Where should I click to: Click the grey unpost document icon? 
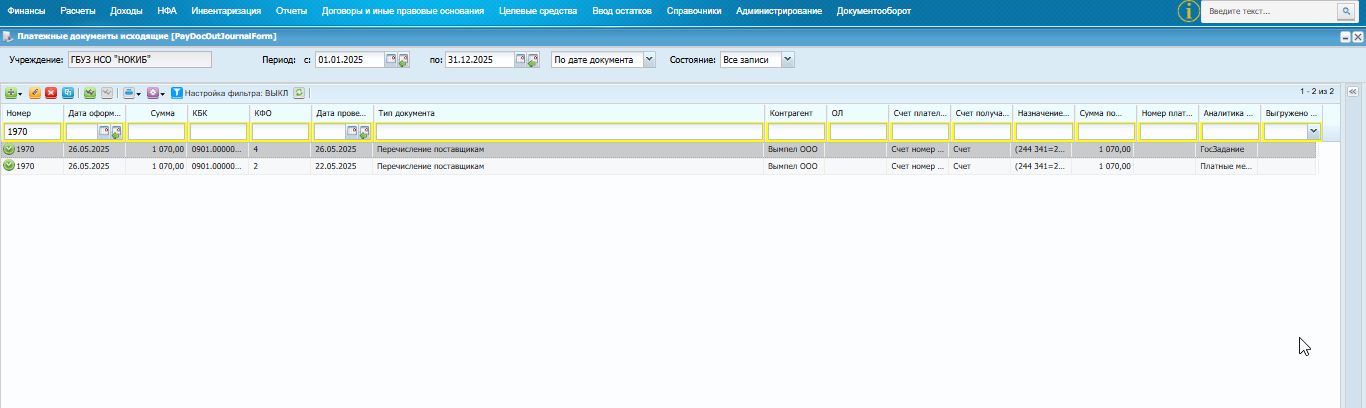pos(107,93)
